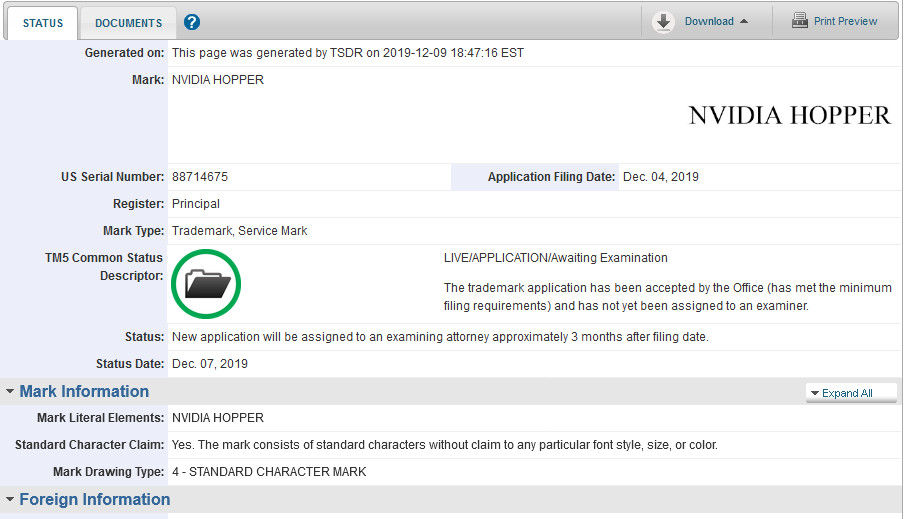
Task: Collapse the Mark Information section
Action: click(10, 391)
